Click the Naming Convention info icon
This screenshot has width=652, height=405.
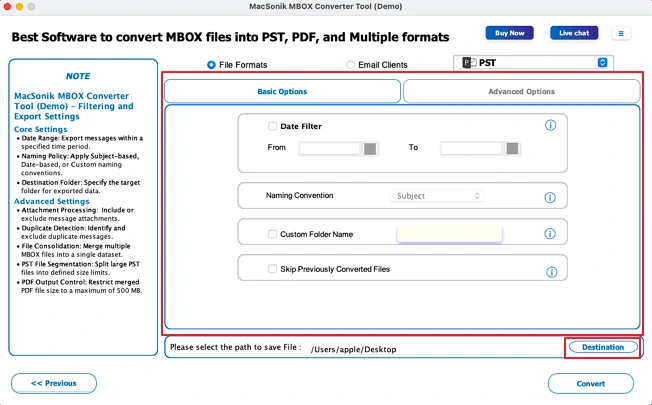point(550,198)
